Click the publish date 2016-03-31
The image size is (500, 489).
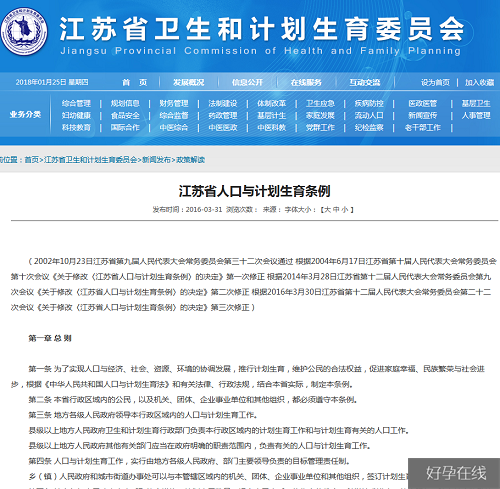click(204, 210)
